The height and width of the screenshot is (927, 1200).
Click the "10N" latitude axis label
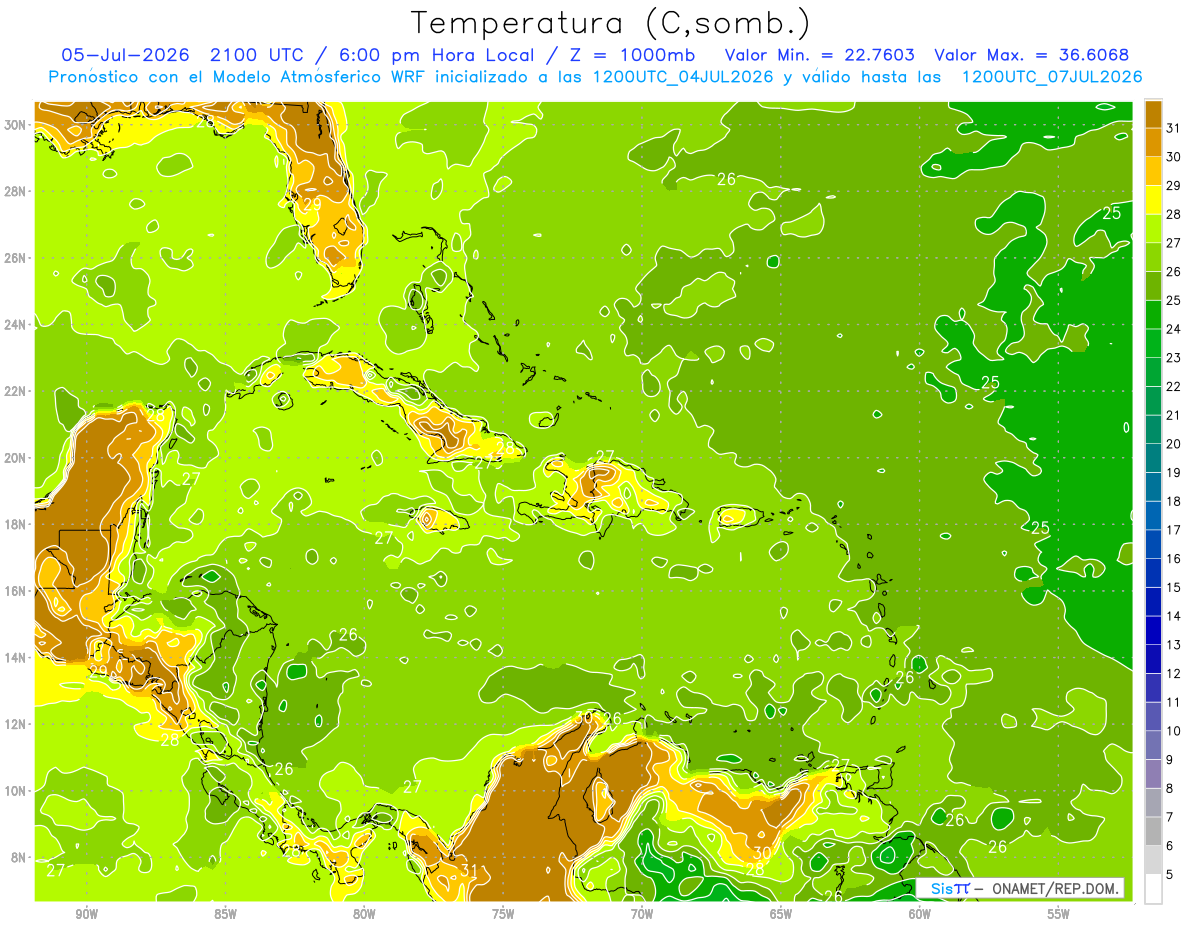[15, 790]
